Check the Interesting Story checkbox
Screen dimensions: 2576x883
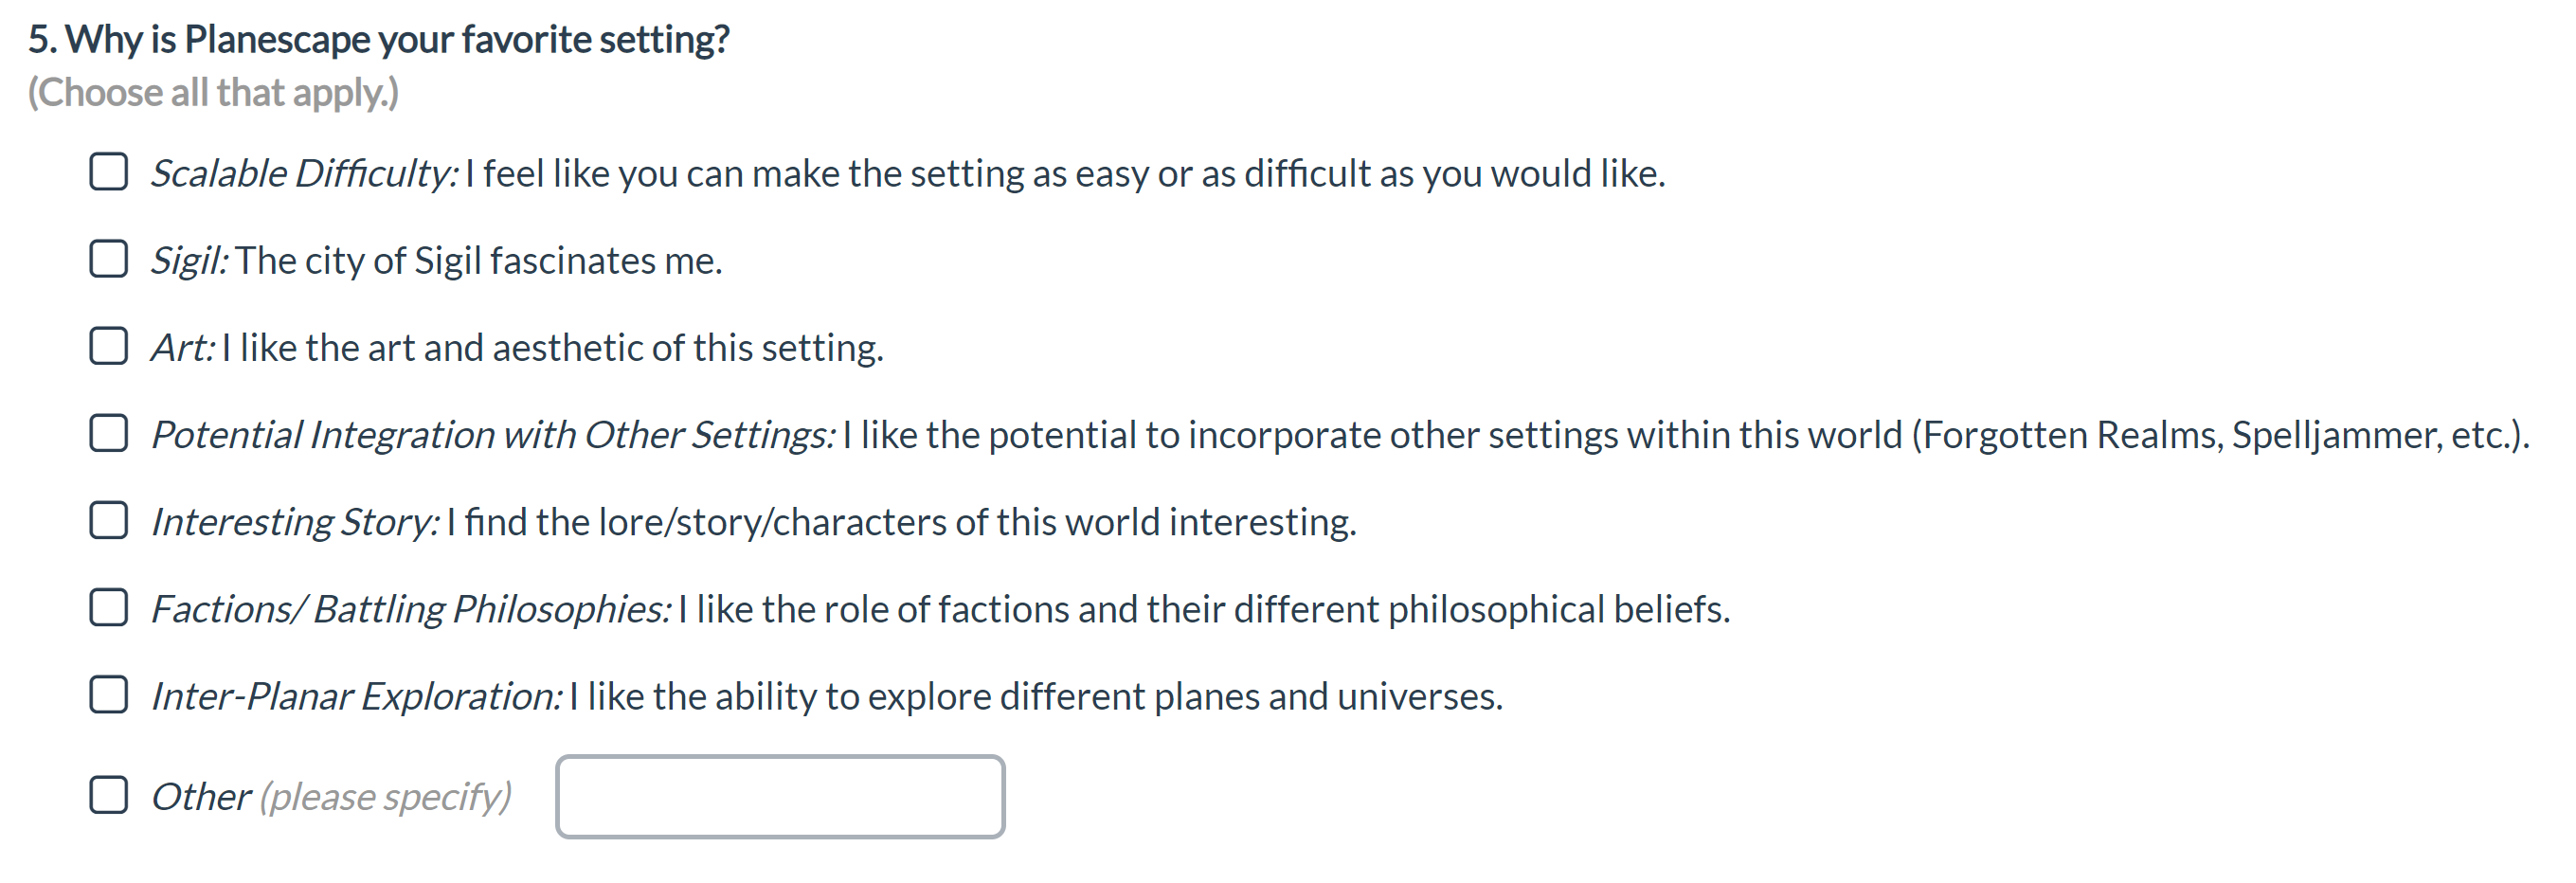[x=108, y=520]
